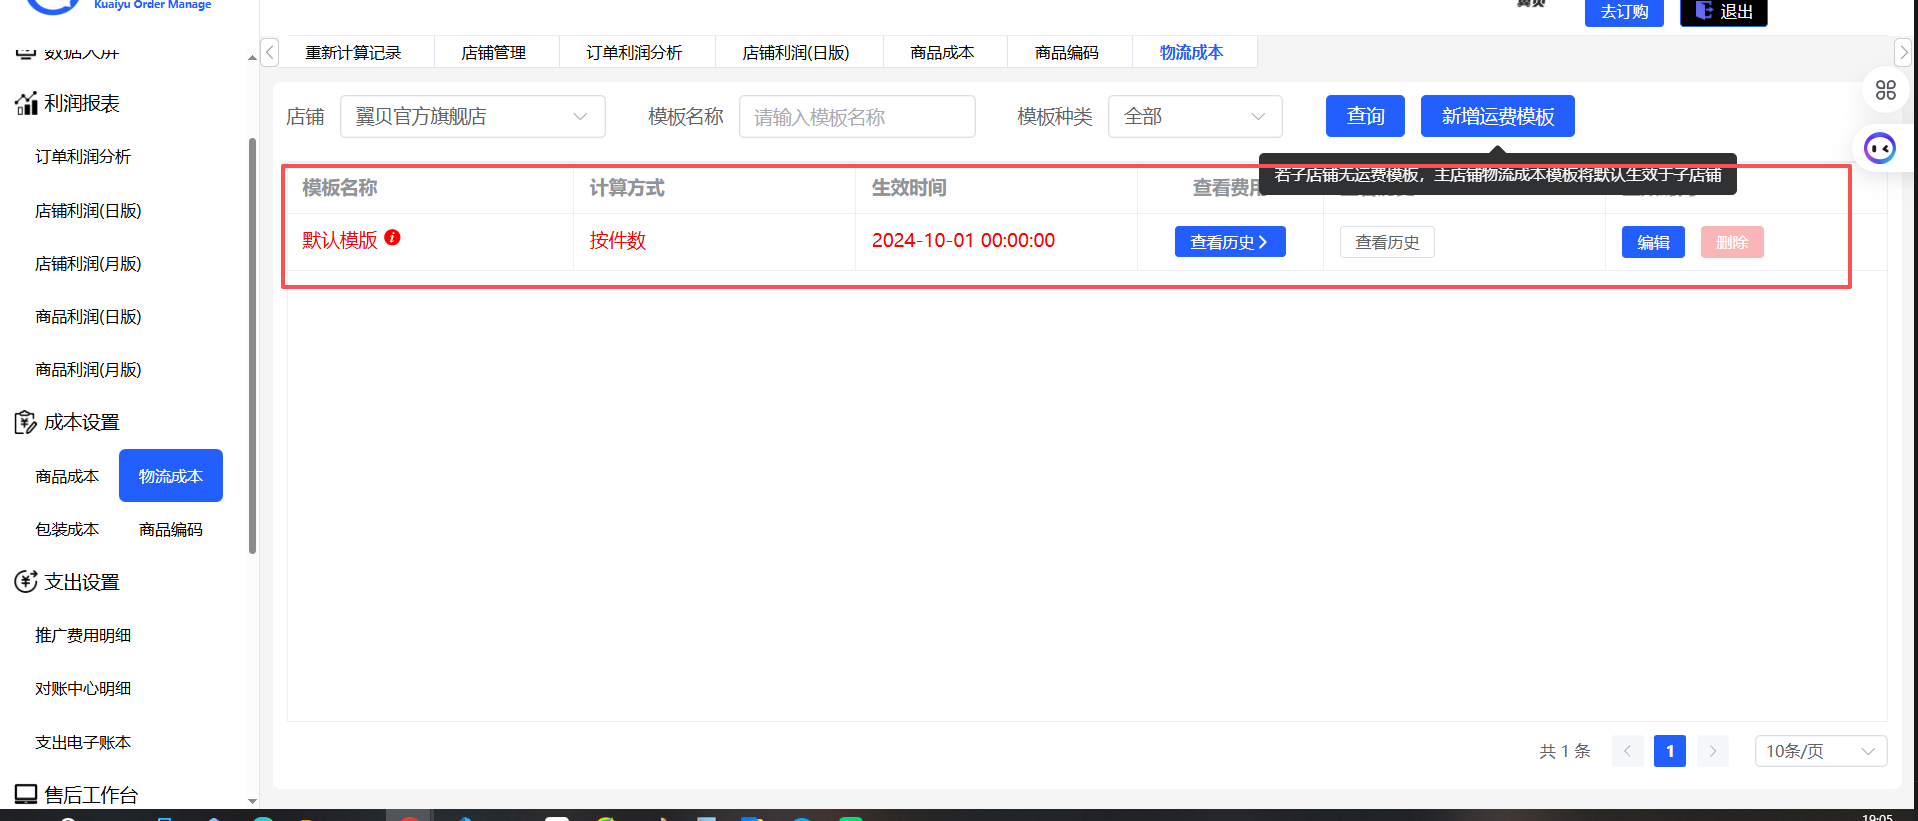Click the sidebar vertical scrollbar
This screenshot has height=821, width=1918.
(252, 345)
